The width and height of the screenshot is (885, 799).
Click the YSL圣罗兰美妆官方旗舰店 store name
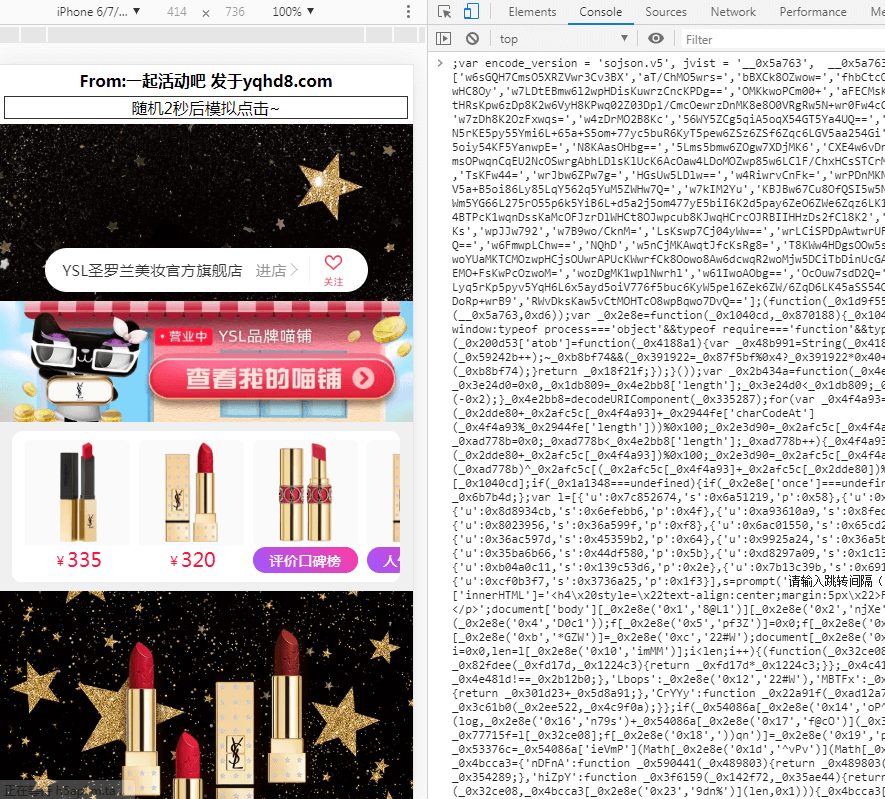point(152,271)
